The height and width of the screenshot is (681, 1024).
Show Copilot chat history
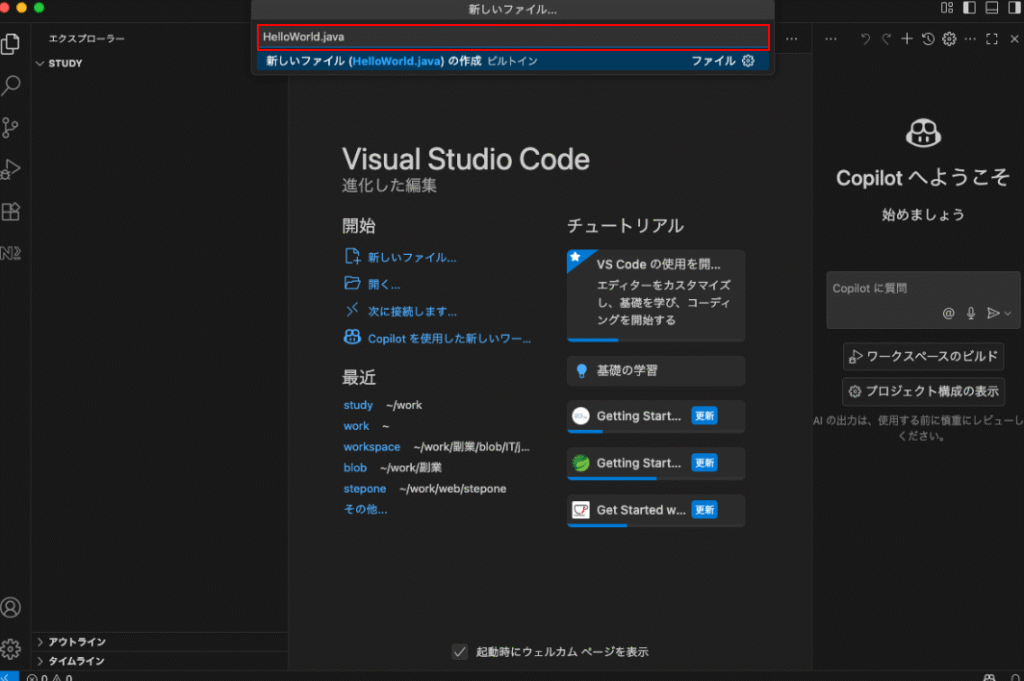pos(928,39)
